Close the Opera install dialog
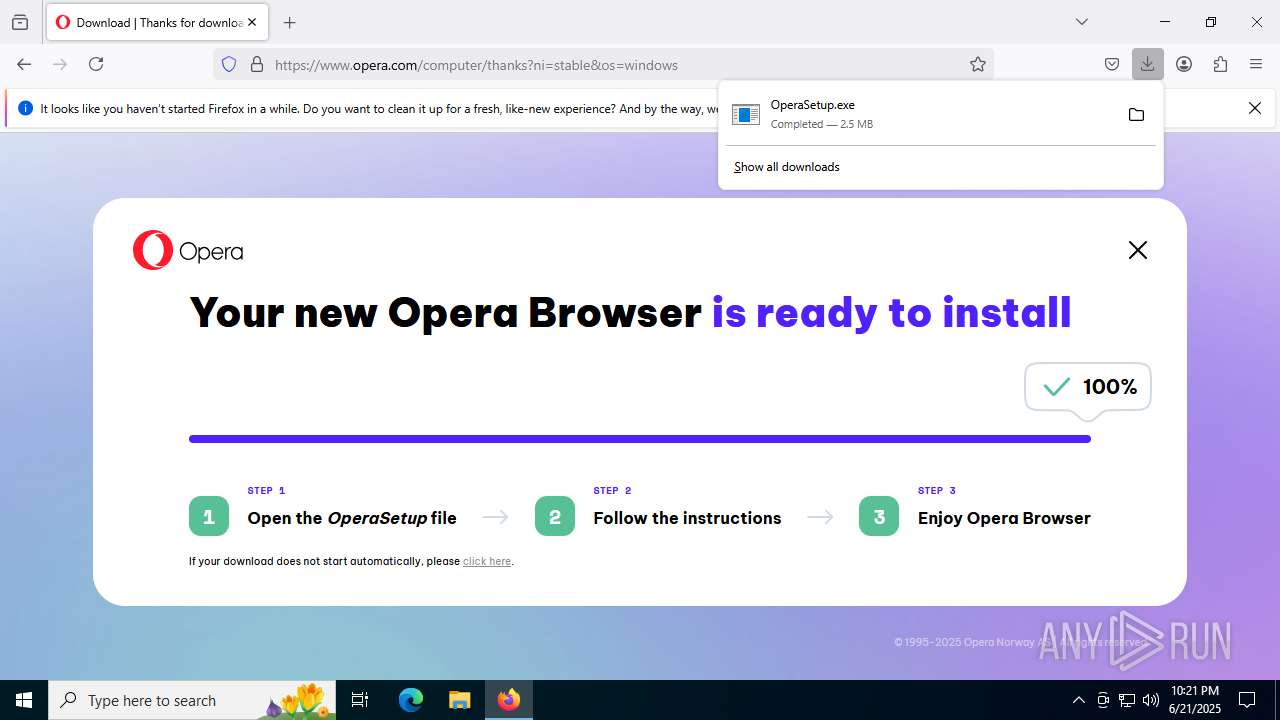The height and width of the screenshot is (720, 1280). 1137,250
